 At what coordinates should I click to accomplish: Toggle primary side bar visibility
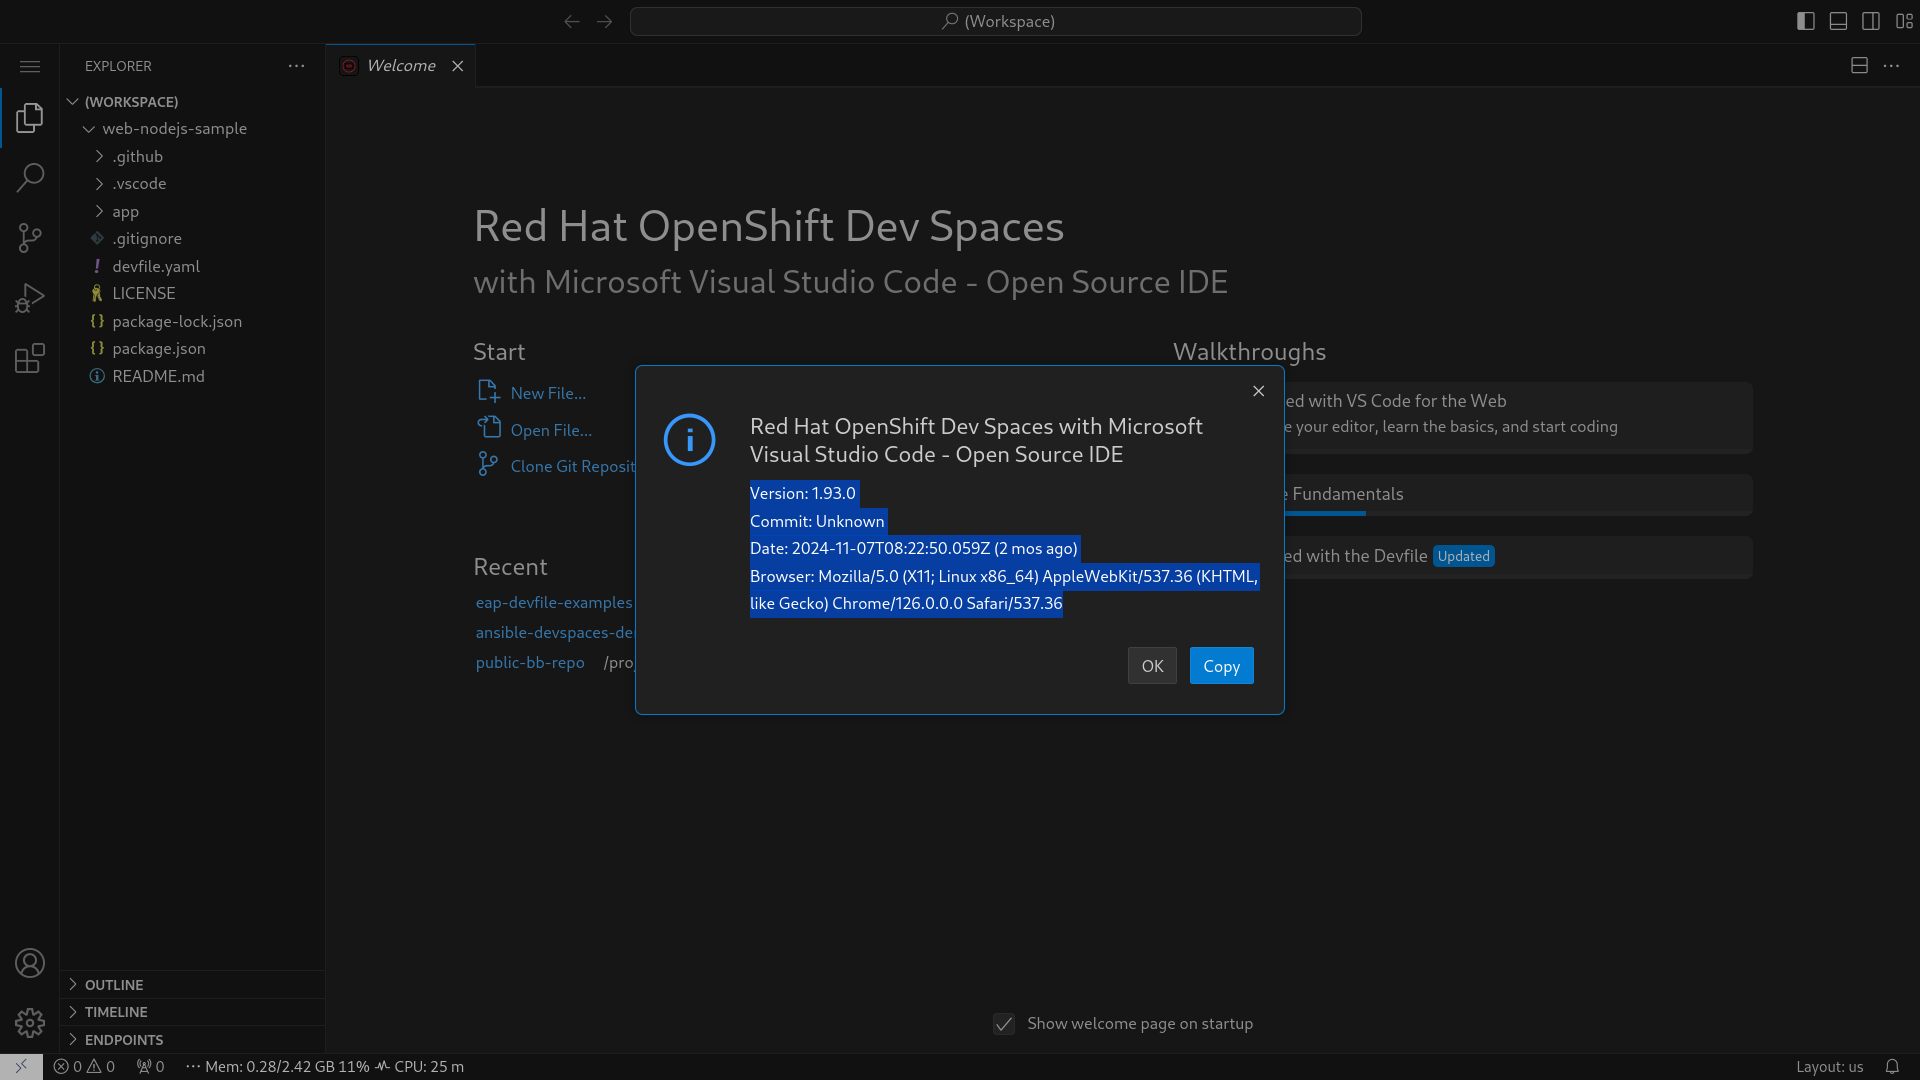(x=1806, y=21)
